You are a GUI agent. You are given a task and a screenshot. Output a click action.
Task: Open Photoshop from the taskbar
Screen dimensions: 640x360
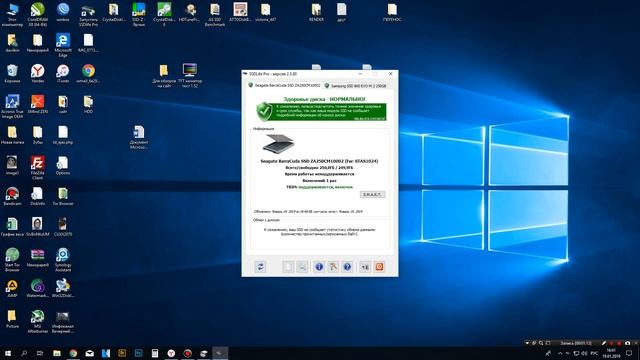click(x=138, y=353)
